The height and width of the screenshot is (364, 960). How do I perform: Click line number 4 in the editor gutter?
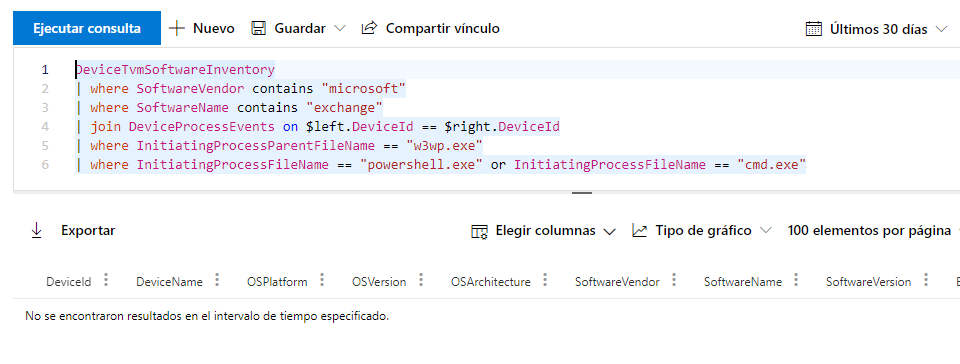(45, 127)
